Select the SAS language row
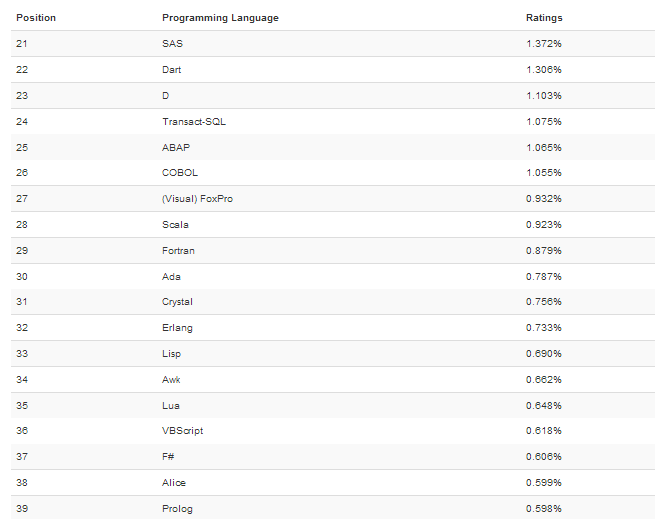655x519 pixels. 172,44
